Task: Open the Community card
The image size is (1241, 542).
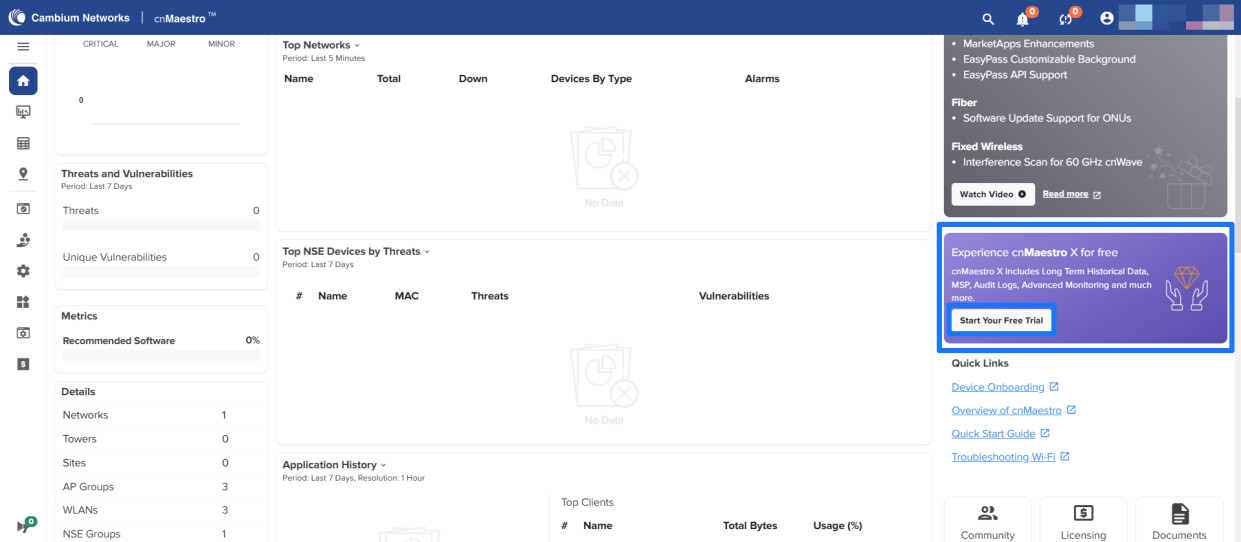Action: pos(988,520)
